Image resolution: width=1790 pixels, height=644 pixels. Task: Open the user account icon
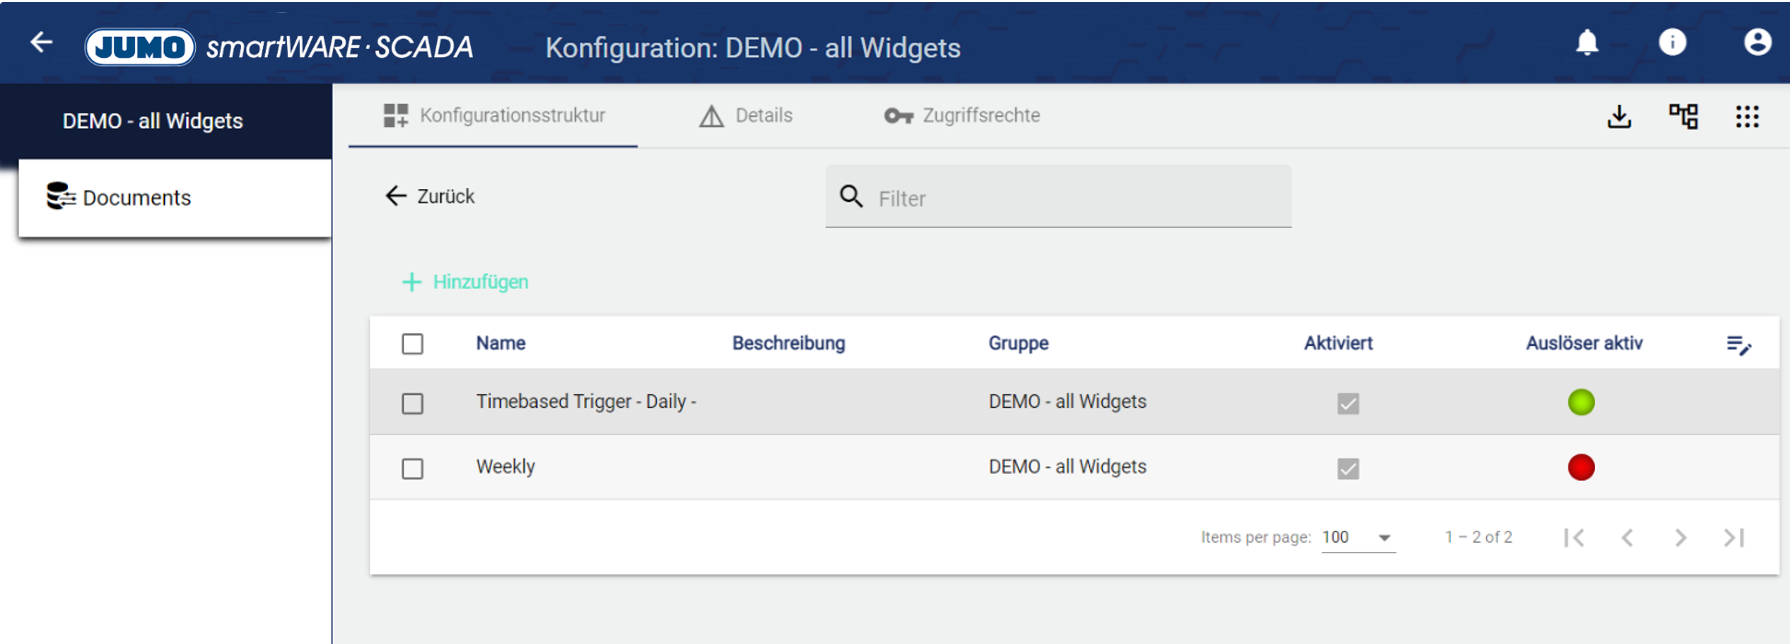1757,42
